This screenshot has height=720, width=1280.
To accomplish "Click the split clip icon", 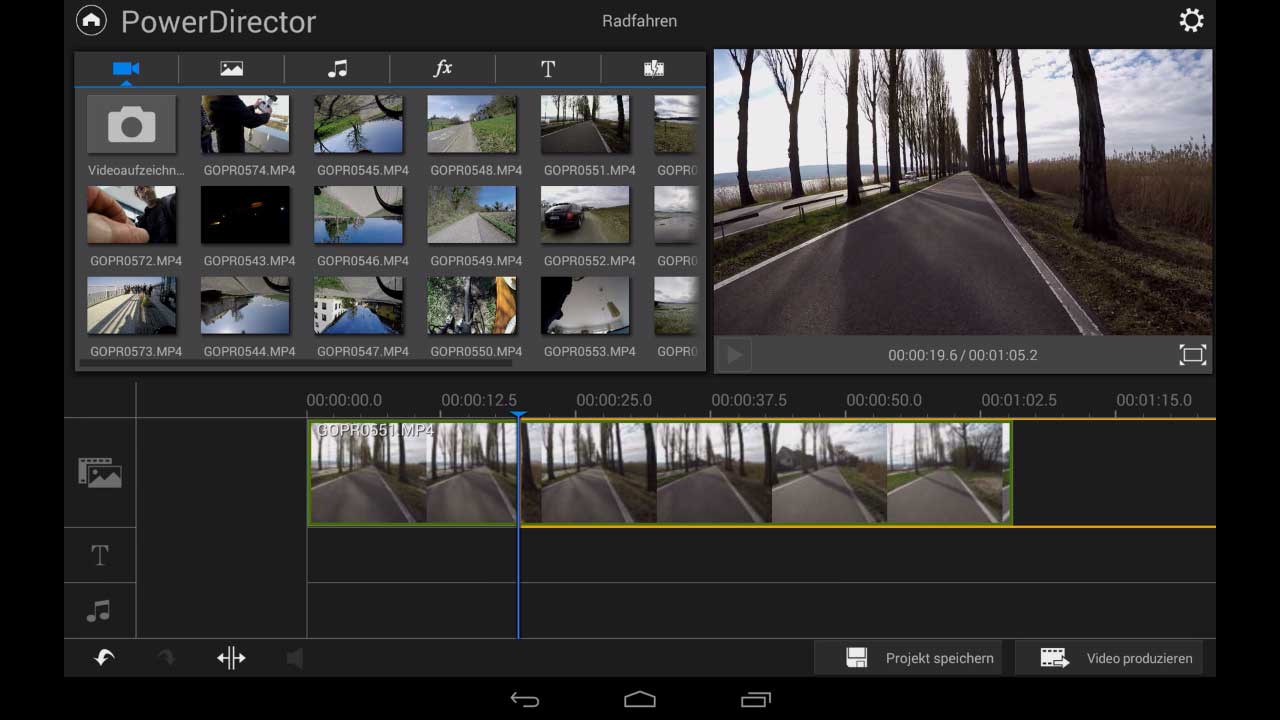I will [x=231, y=658].
